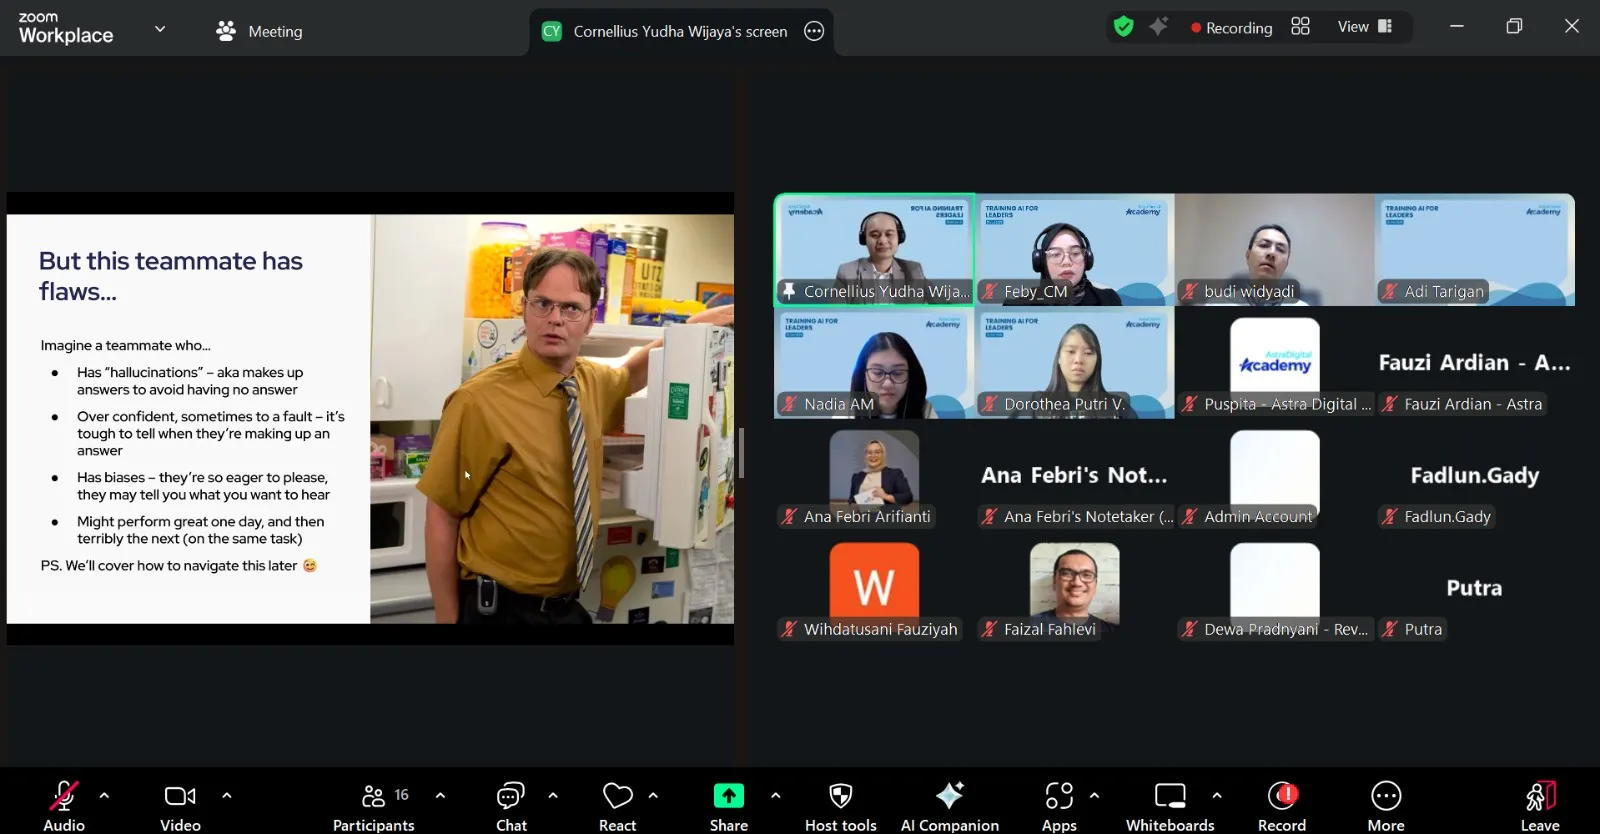Click muted mic icon beside Wihdatusani Fauziyah

789,629
